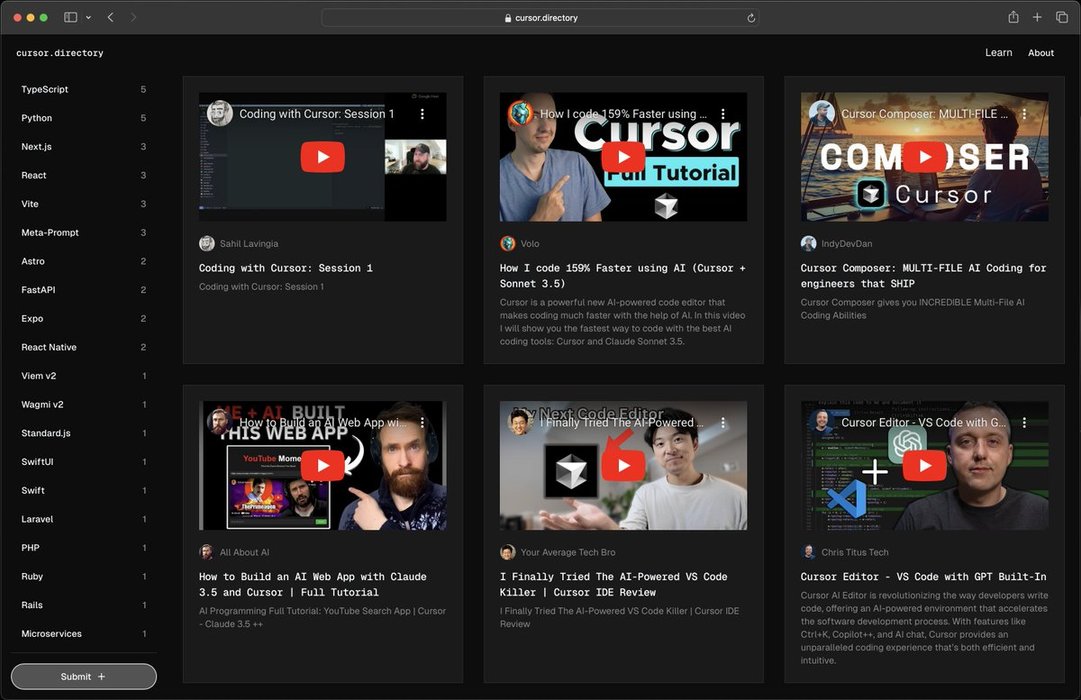
Task: Select the Rails category
Action: point(83,605)
